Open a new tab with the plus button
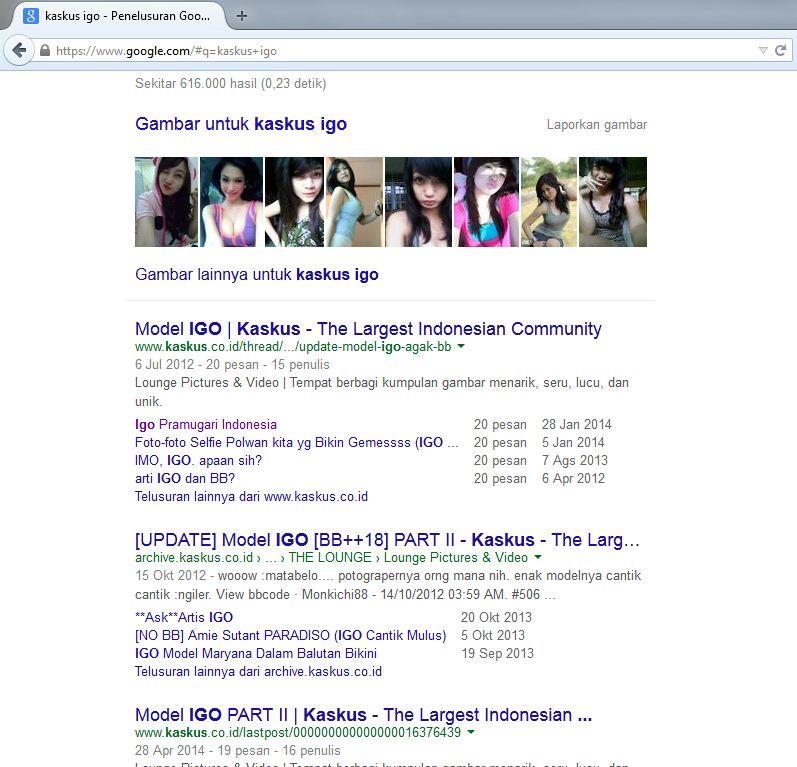 pos(242,16)
